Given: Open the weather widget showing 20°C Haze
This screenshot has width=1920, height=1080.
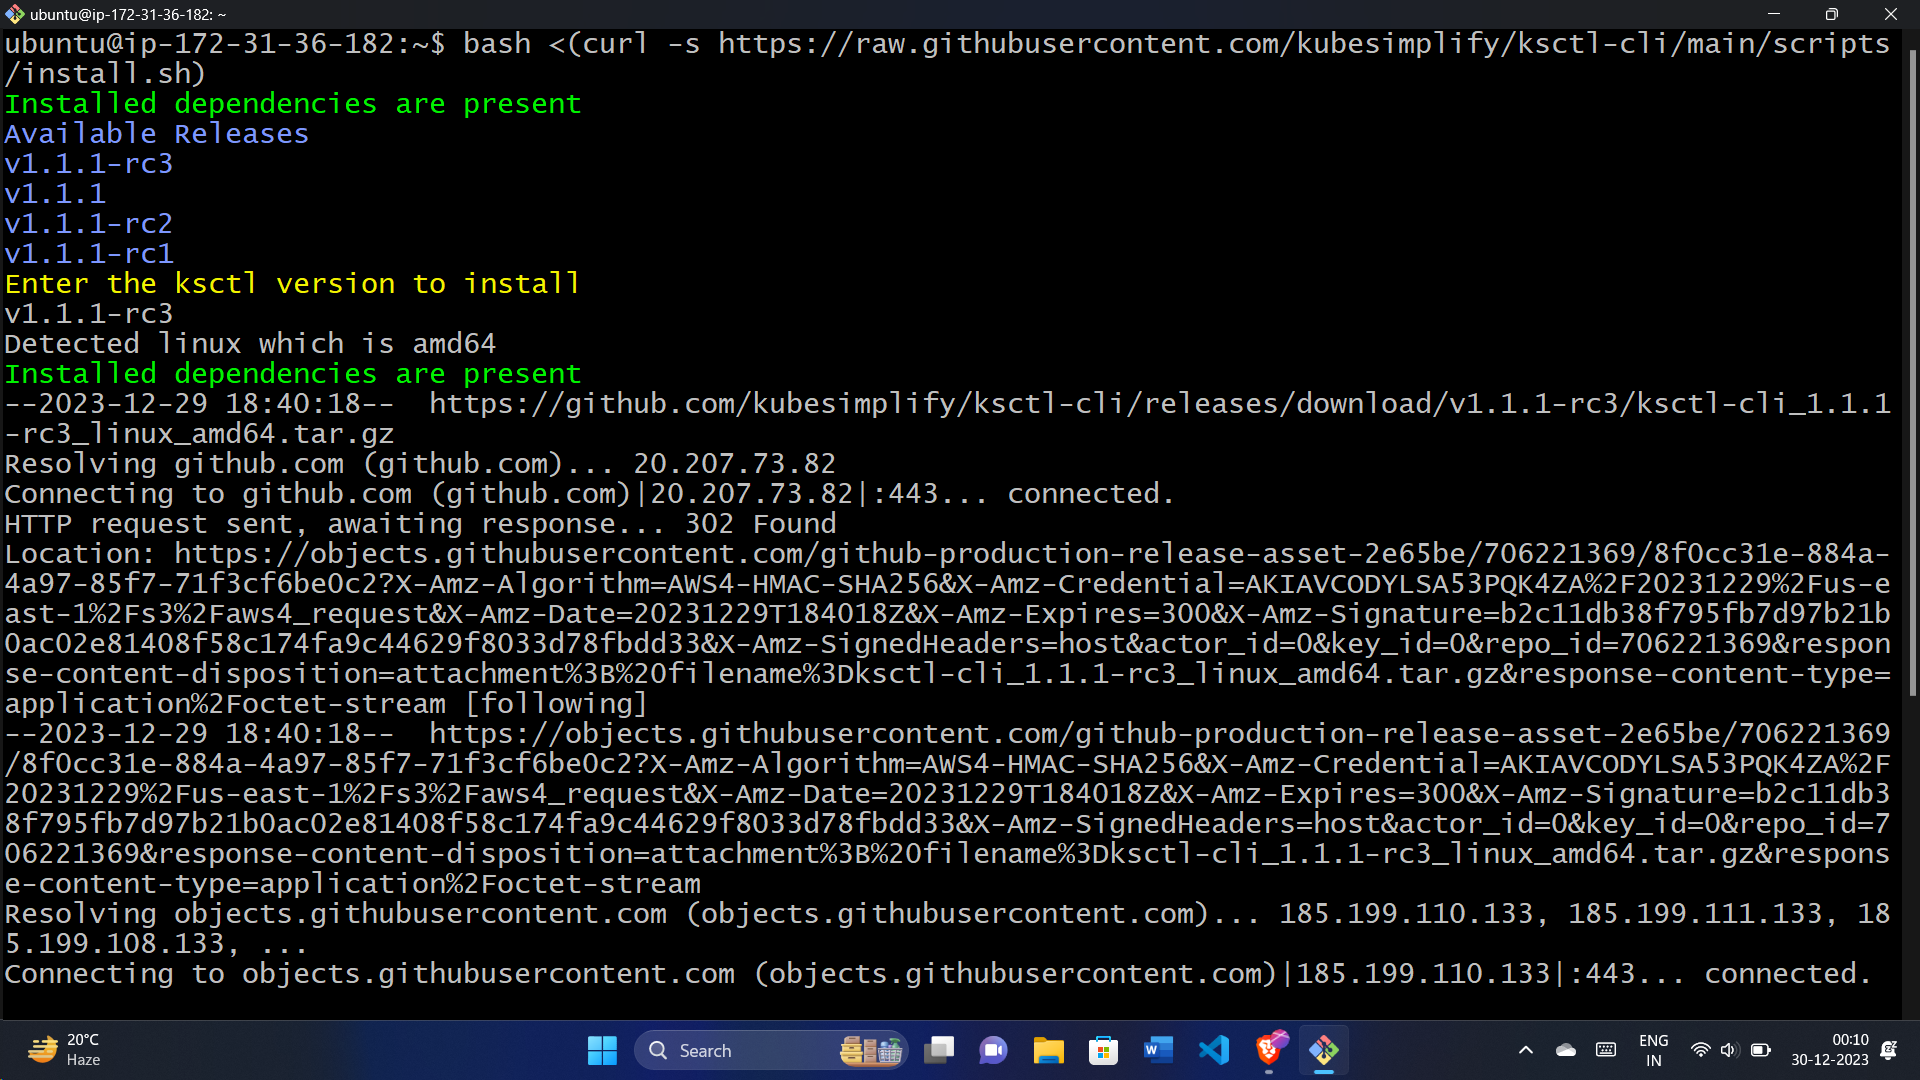Looking at the screenshot, I should coord(64,1050).
